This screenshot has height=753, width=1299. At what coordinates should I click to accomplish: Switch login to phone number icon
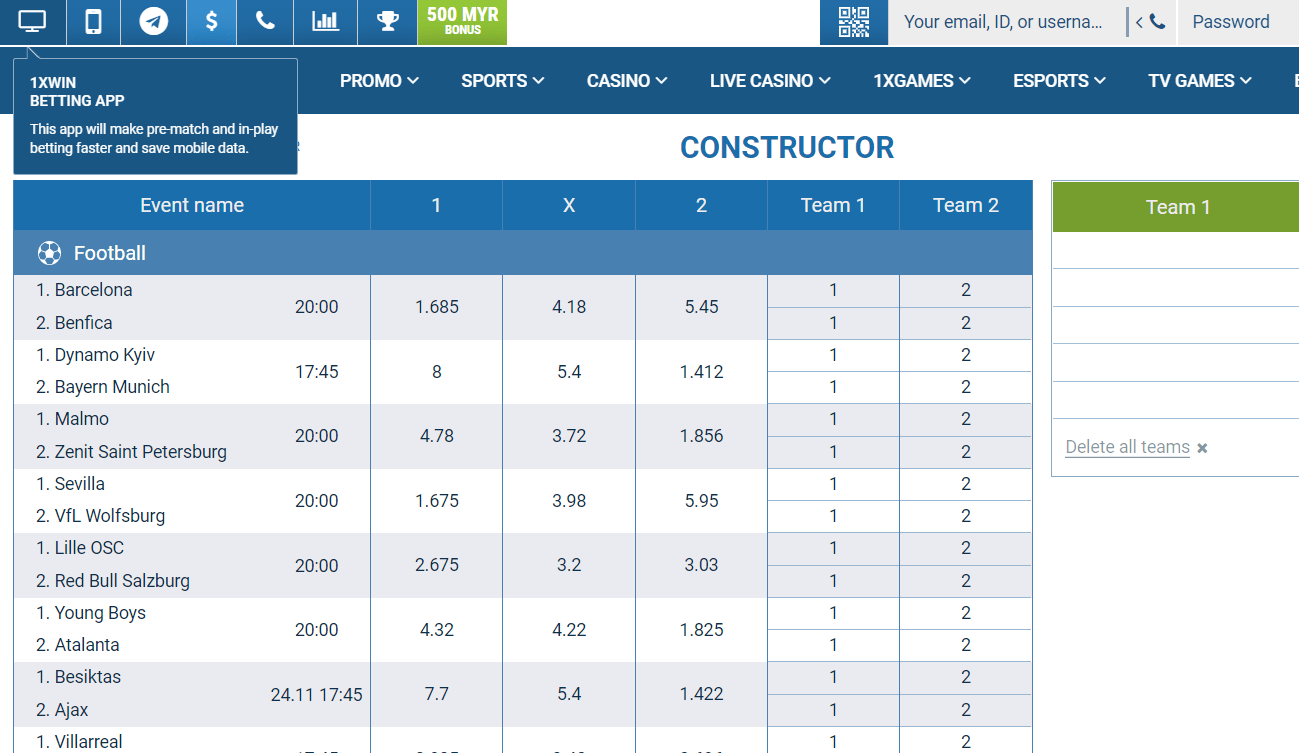(x=1151, y=22)
